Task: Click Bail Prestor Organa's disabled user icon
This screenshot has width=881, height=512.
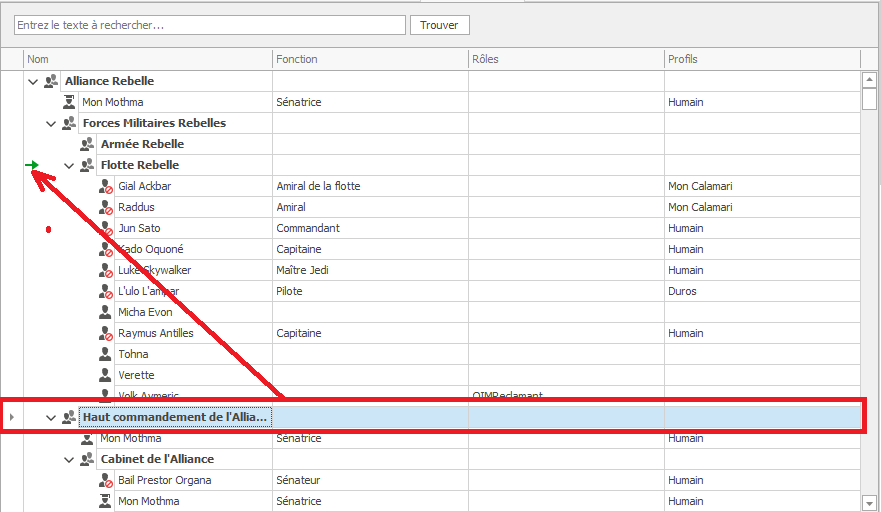Action: (x=106, y=480)
